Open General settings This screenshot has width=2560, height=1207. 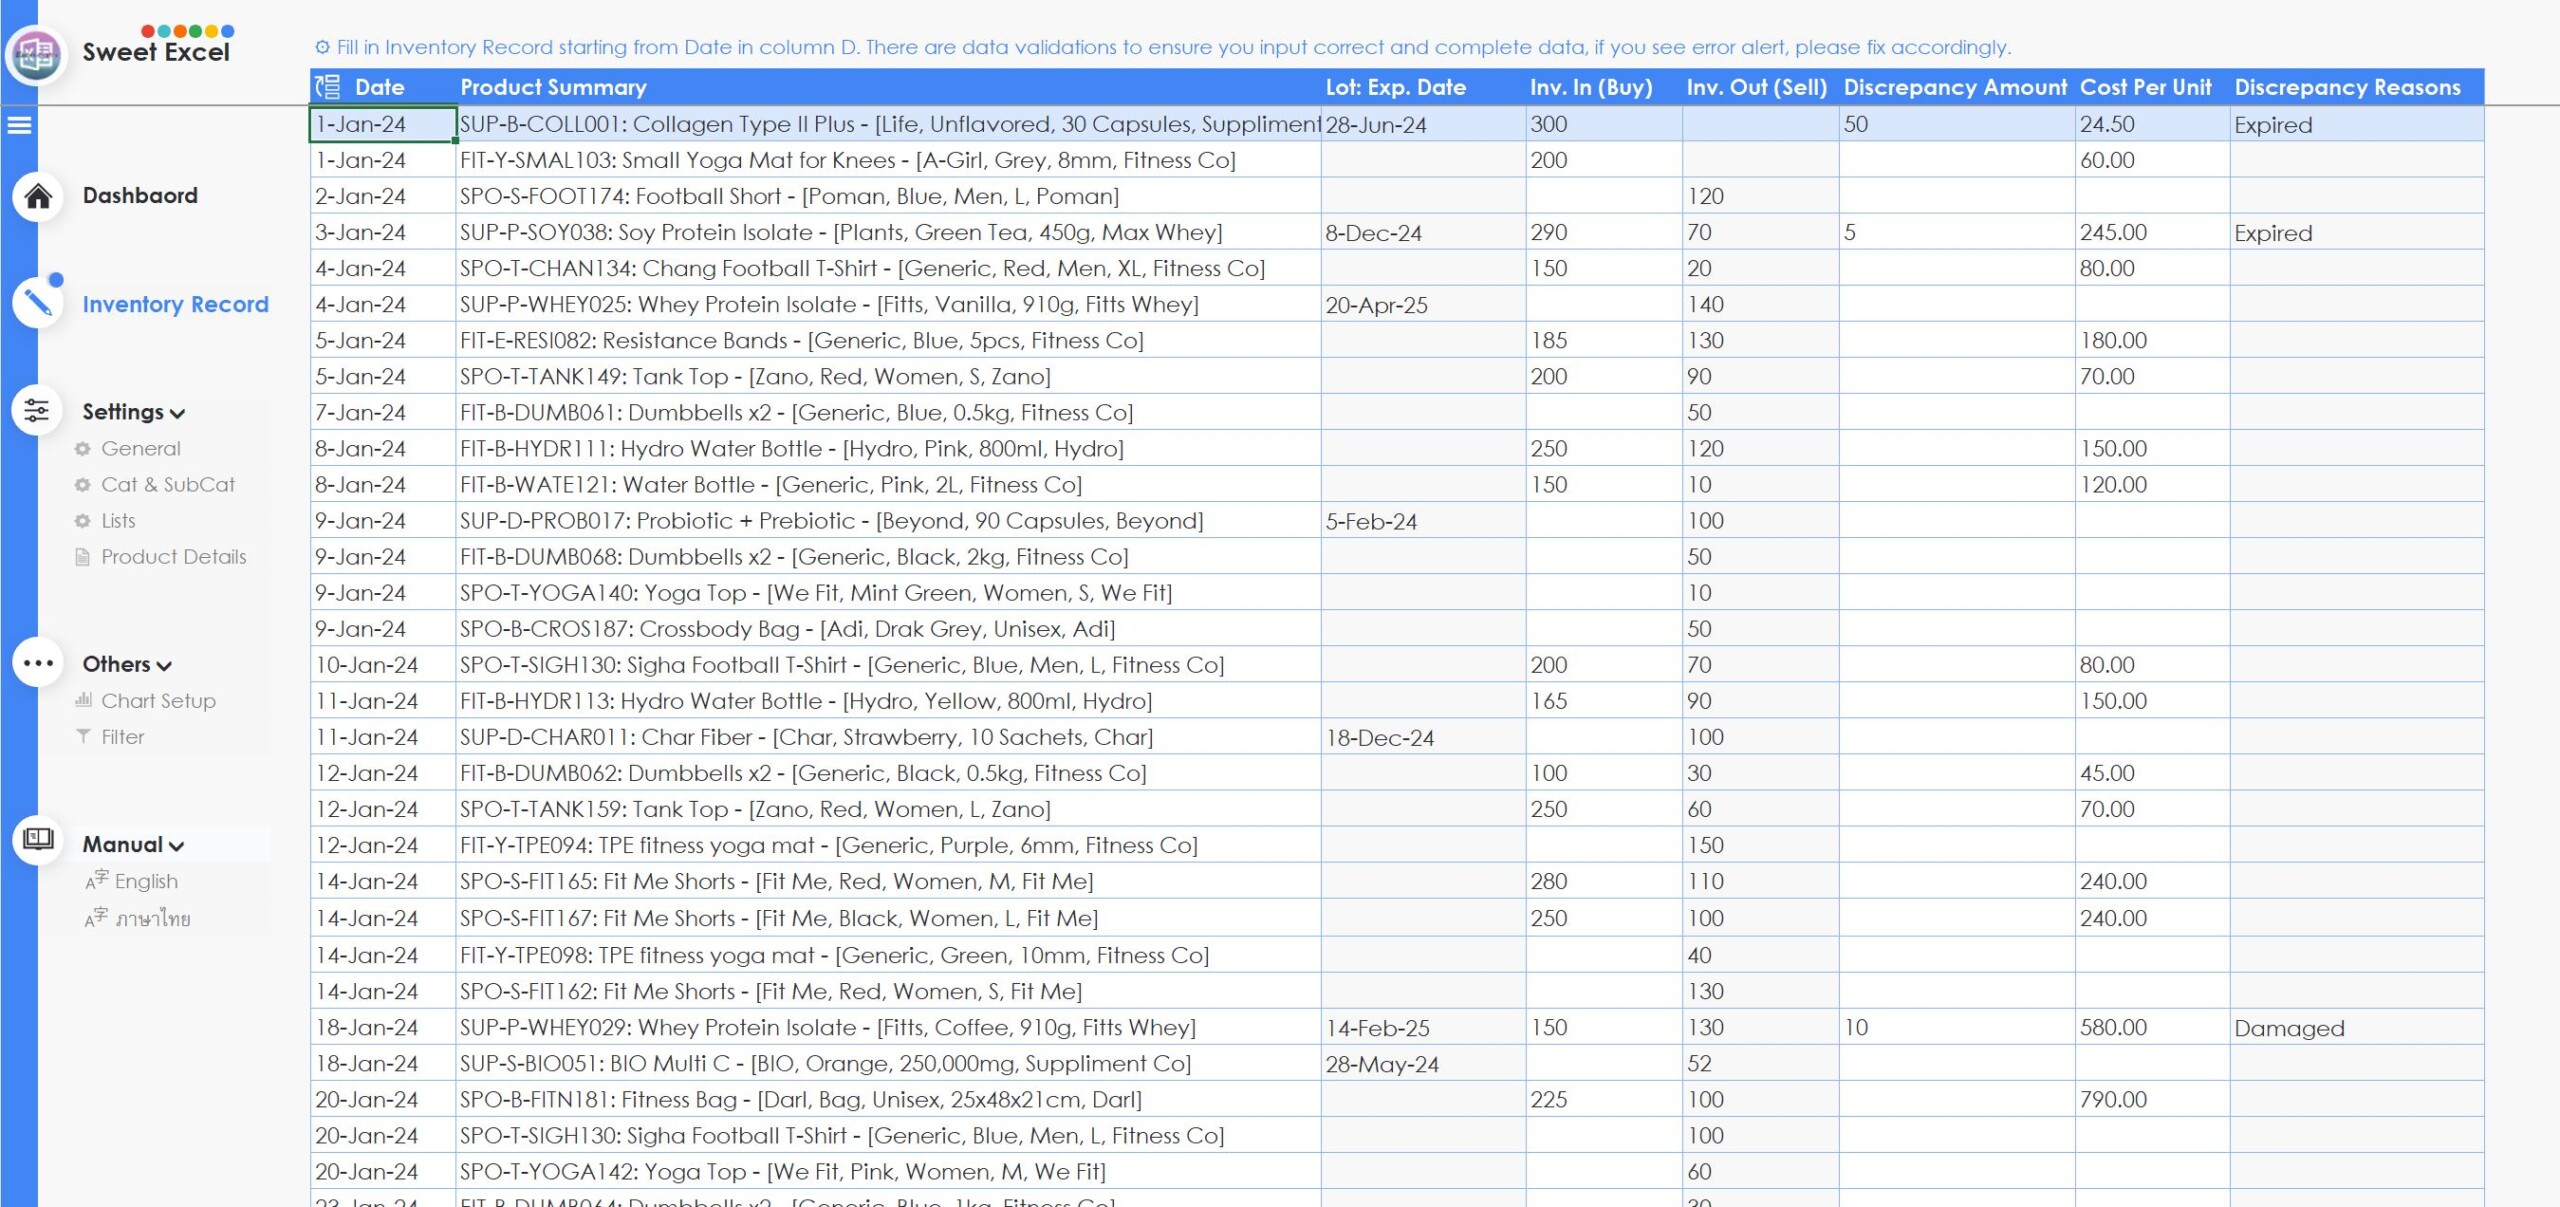[x=141, y=449]
